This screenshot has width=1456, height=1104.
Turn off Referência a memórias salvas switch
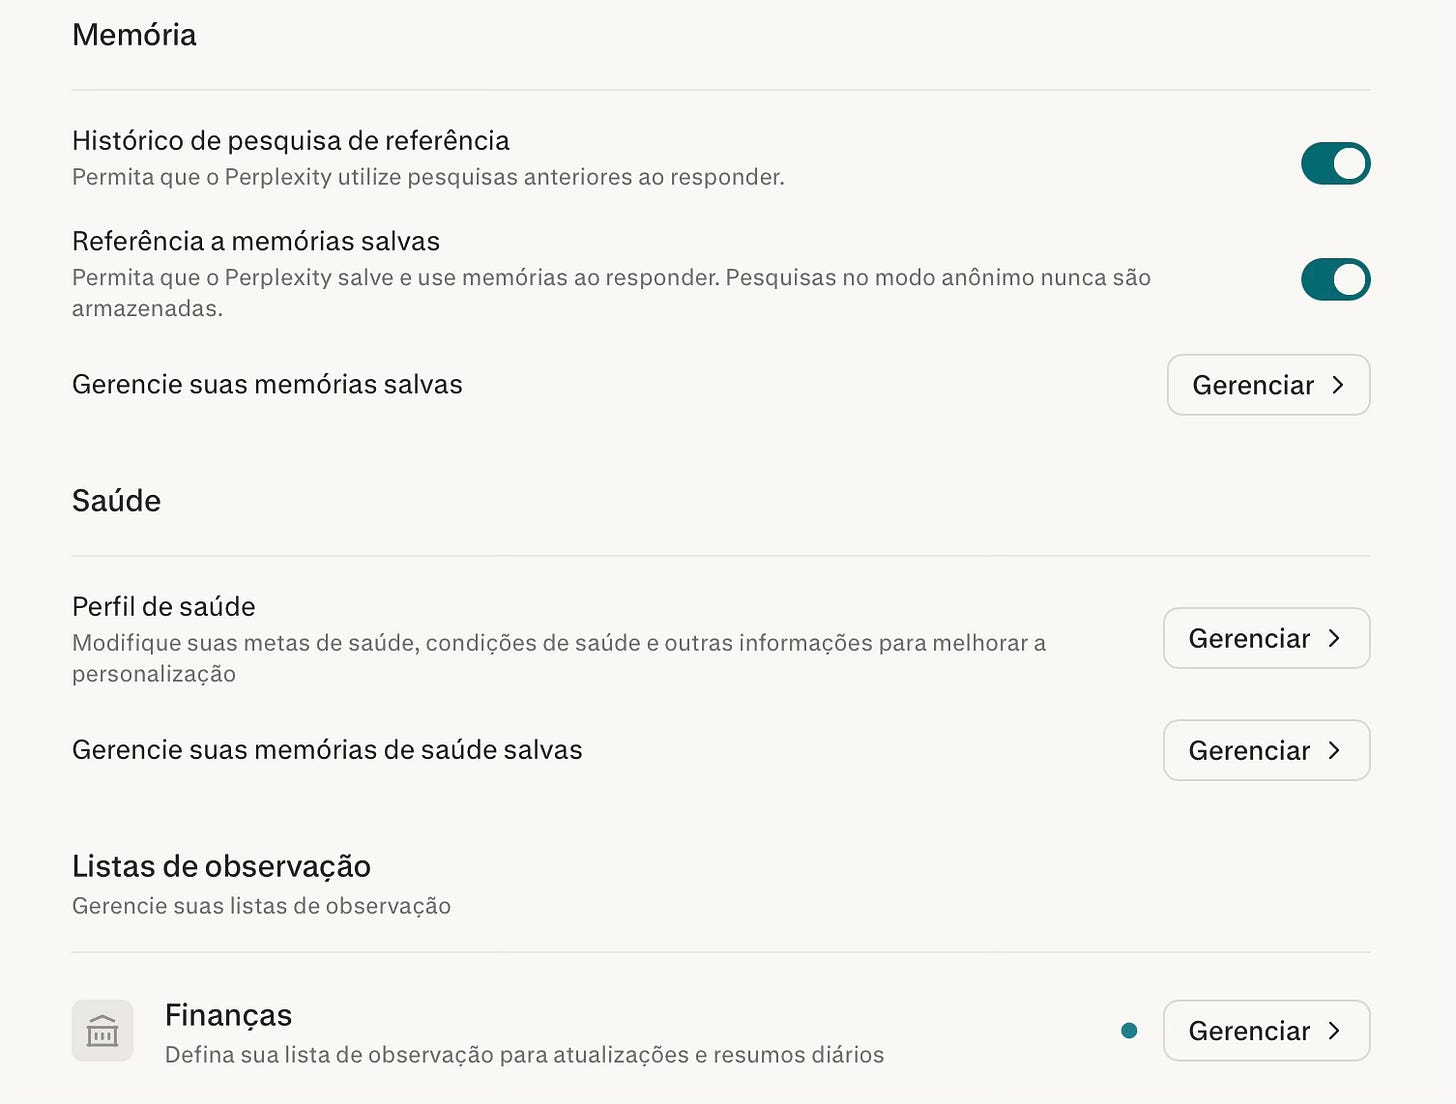click(x=1335, y=279)
